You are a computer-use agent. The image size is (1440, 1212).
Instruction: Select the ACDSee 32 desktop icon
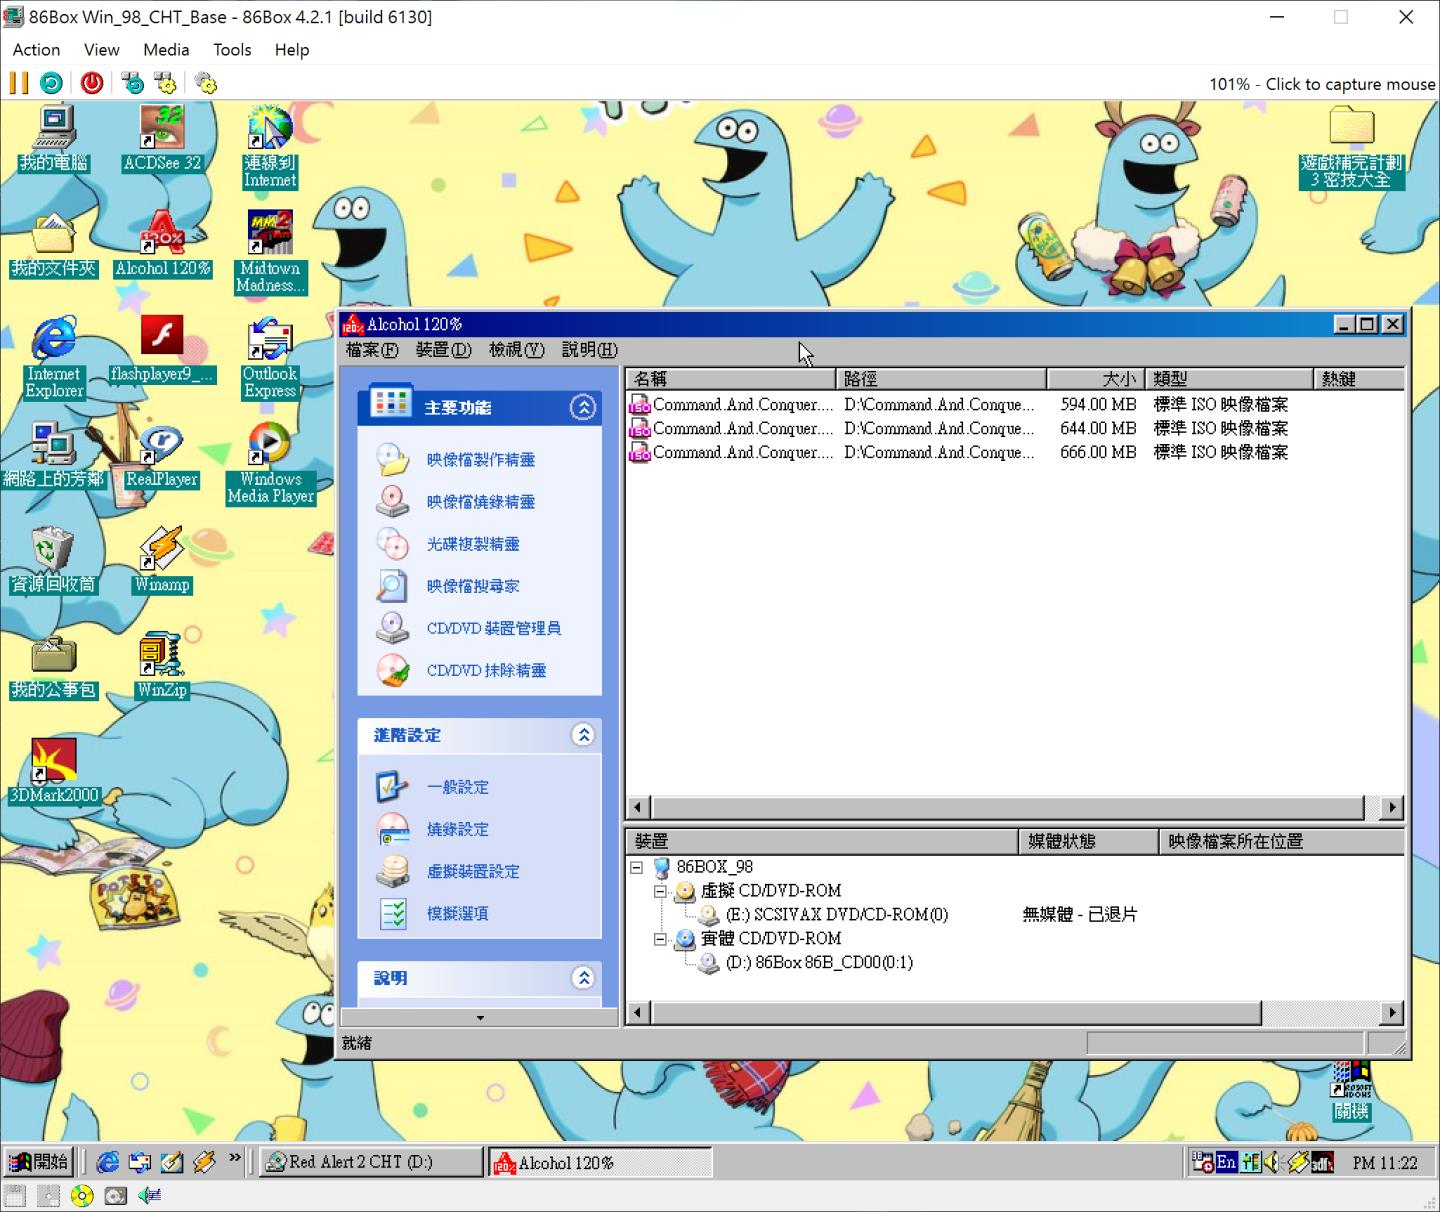click(x=162, y=138)
